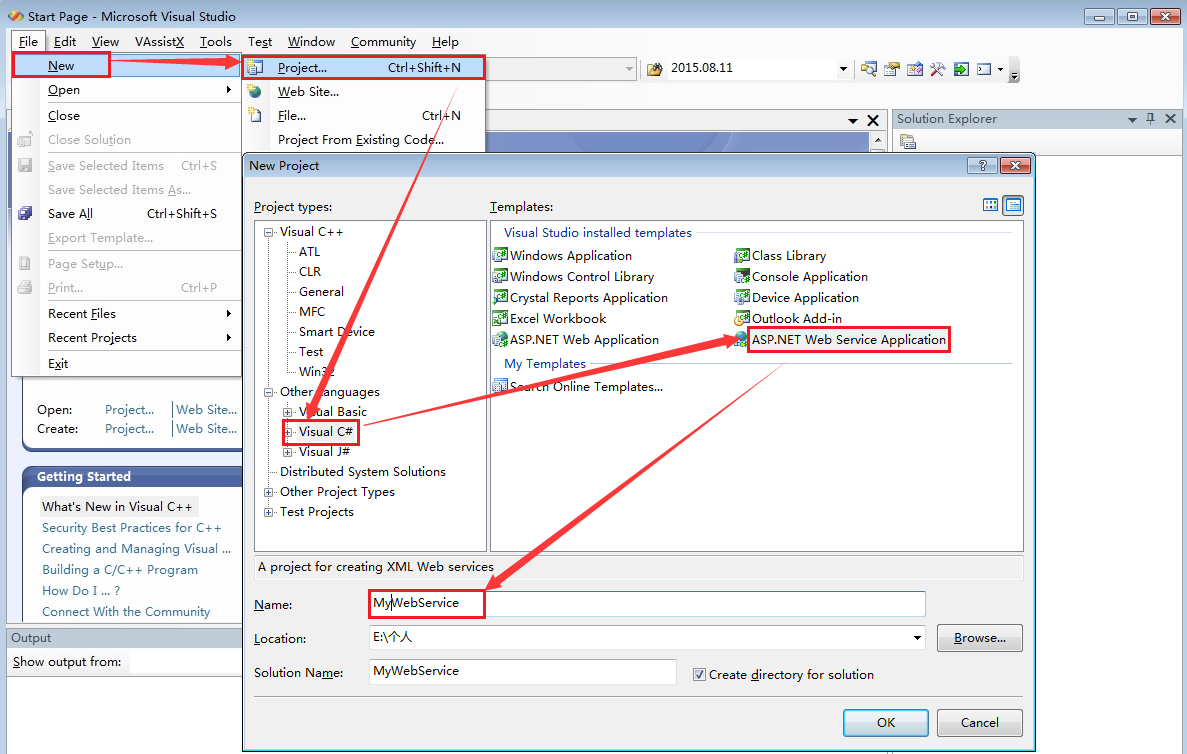
Task: Select the Windows Control Library template
Action: 573,276
